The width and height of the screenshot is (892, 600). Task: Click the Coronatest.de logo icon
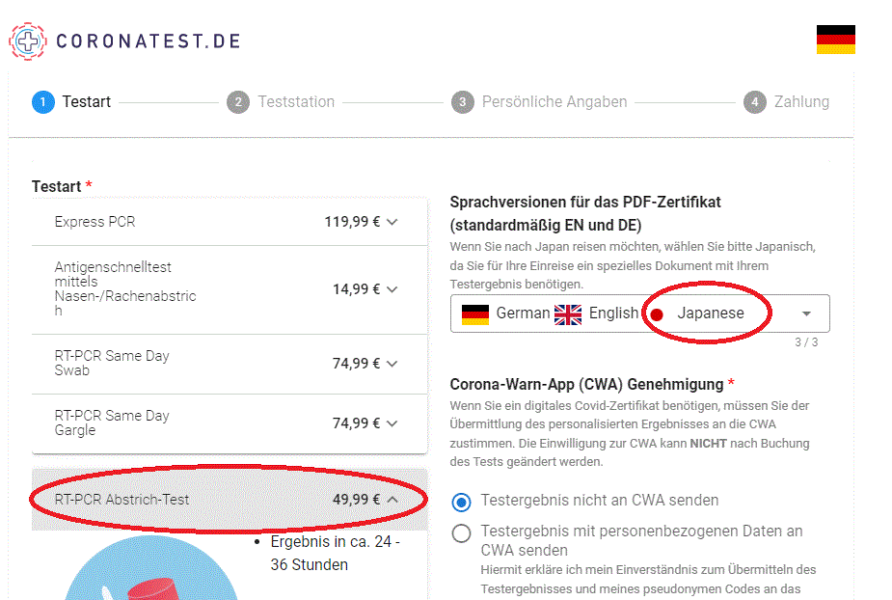click(x=28, y=42)
